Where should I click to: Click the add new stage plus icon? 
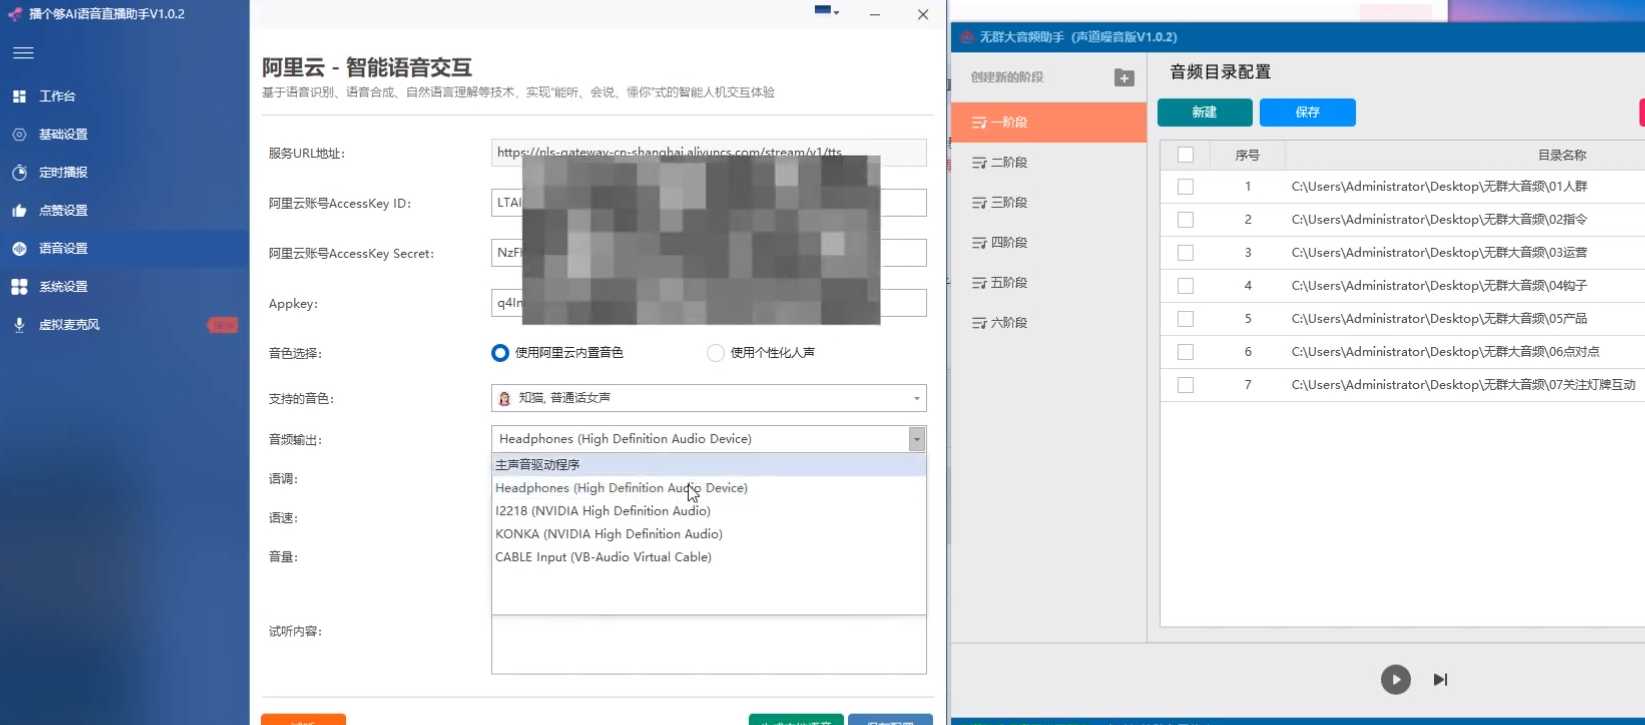1124,78
